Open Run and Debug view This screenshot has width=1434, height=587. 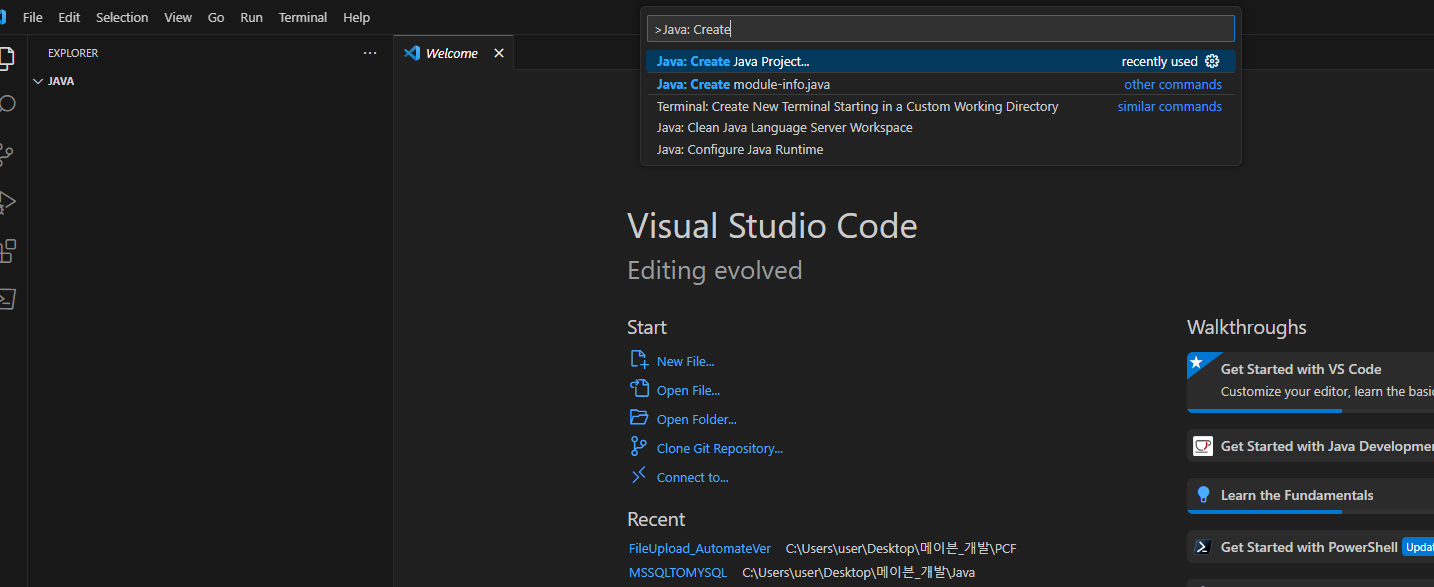6,201
